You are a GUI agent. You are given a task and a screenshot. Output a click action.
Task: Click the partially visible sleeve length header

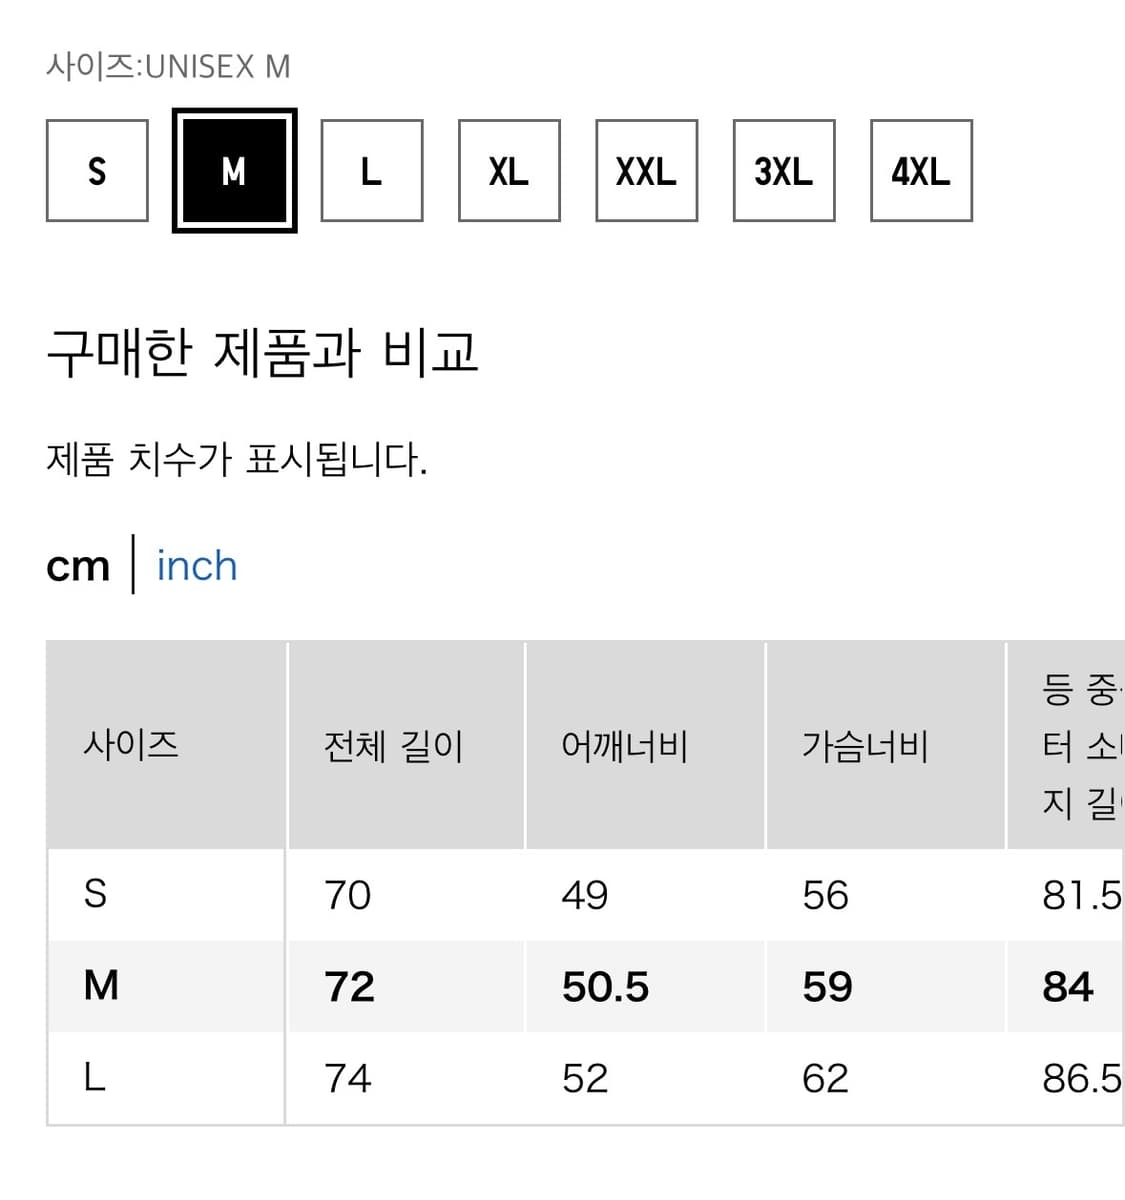pos(1080,746)
